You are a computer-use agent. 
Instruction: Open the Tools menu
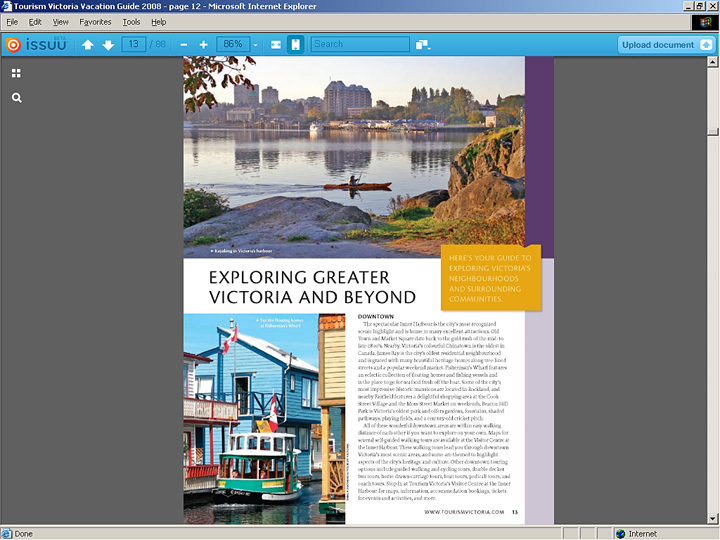[131, 22]
